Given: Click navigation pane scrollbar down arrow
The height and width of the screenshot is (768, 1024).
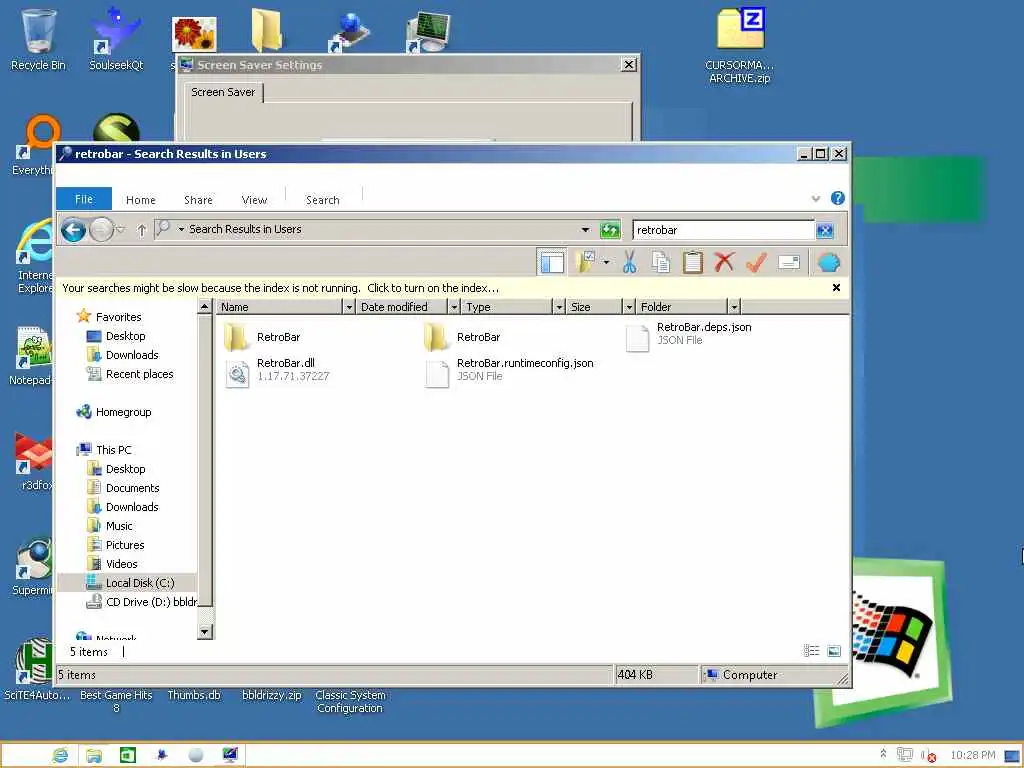Looking at the screenshot, I should [204, 632].
